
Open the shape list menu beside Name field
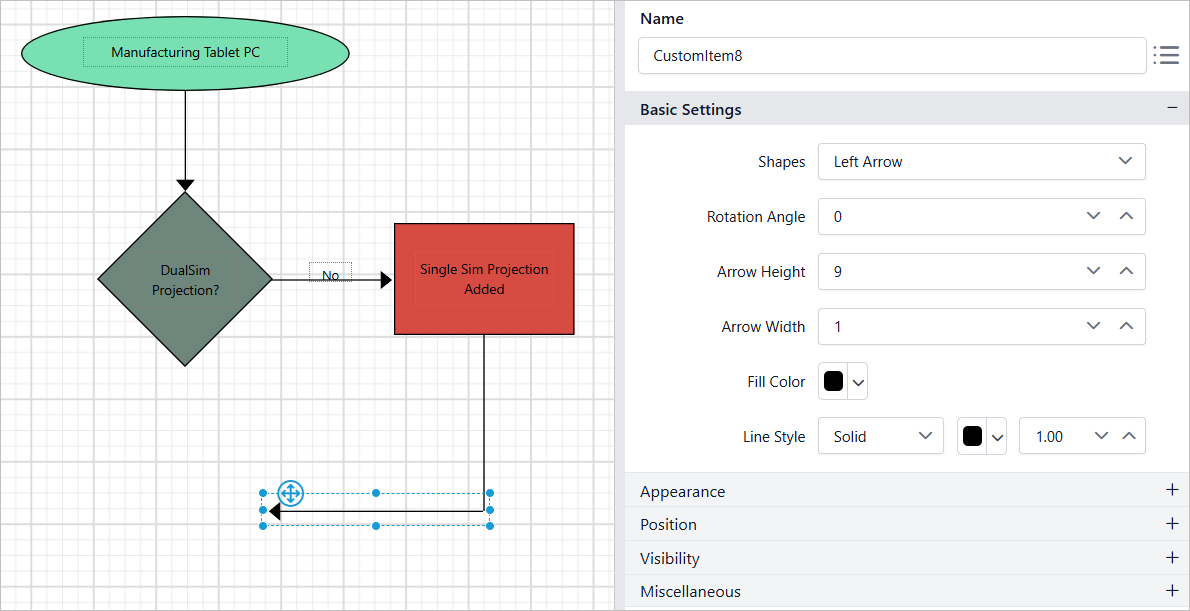(x=1166, y=55)
